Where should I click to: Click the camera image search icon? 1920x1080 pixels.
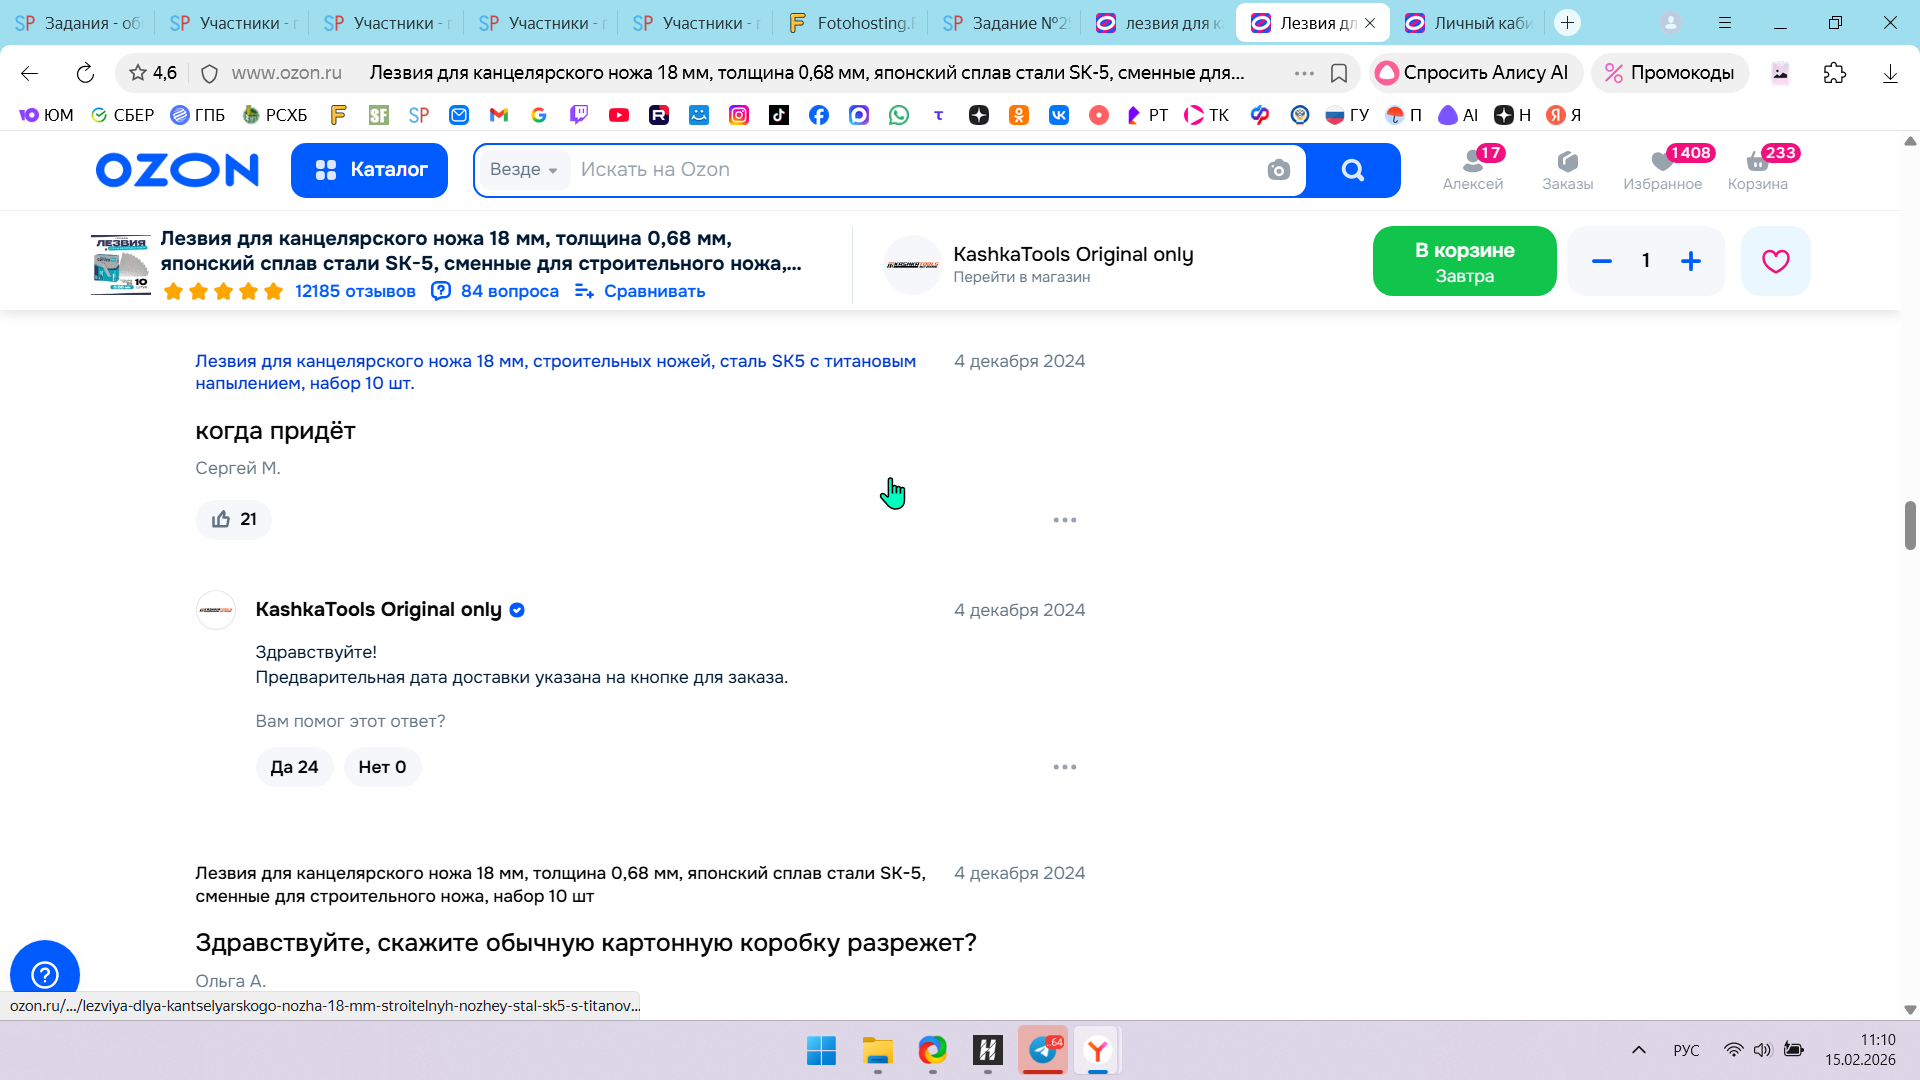pyautogui.click(x=1278, y=170)
